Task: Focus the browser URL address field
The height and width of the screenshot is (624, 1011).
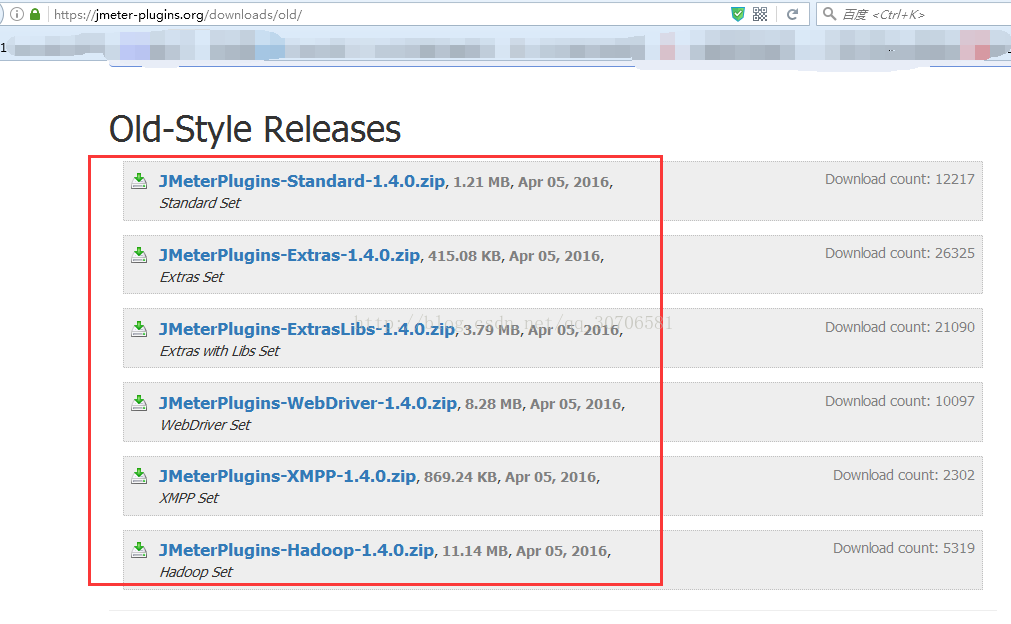Action: coord(387,14)
